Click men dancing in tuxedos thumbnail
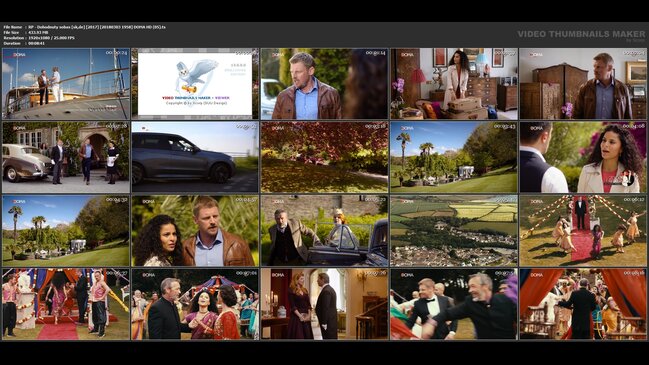Viewport: 649px width, 365px height. tap(454, 304)
